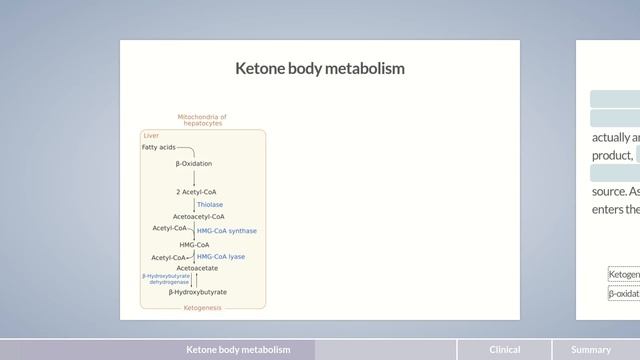
Task: Click the 2 Acetyl-CoA label
Action: pos(196,192)
